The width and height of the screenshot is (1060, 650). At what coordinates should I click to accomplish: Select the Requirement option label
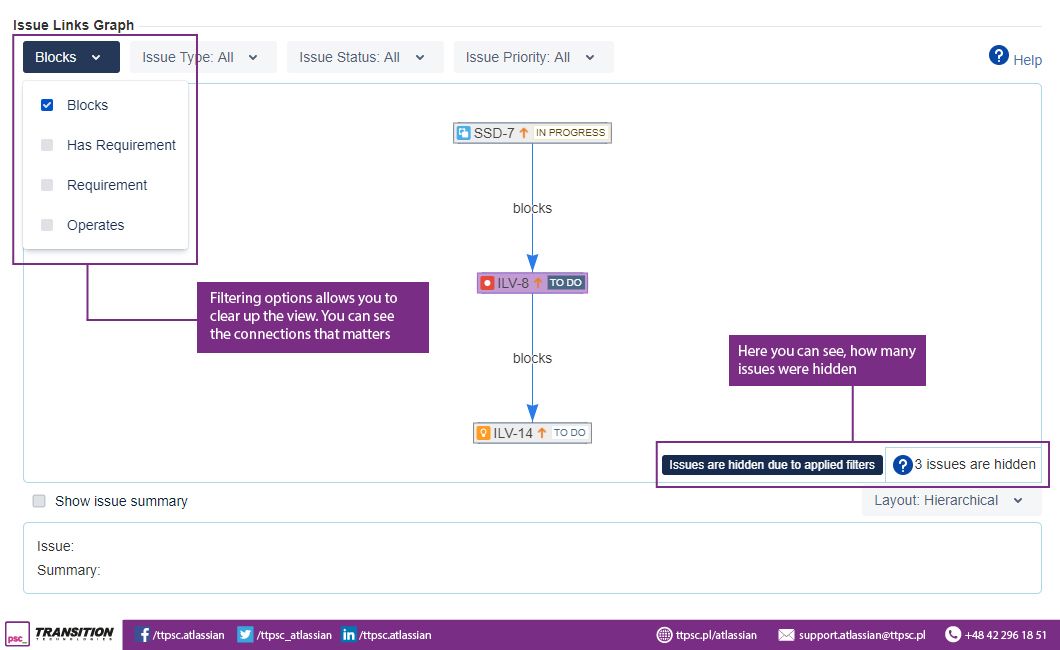(x=107, y=185)
